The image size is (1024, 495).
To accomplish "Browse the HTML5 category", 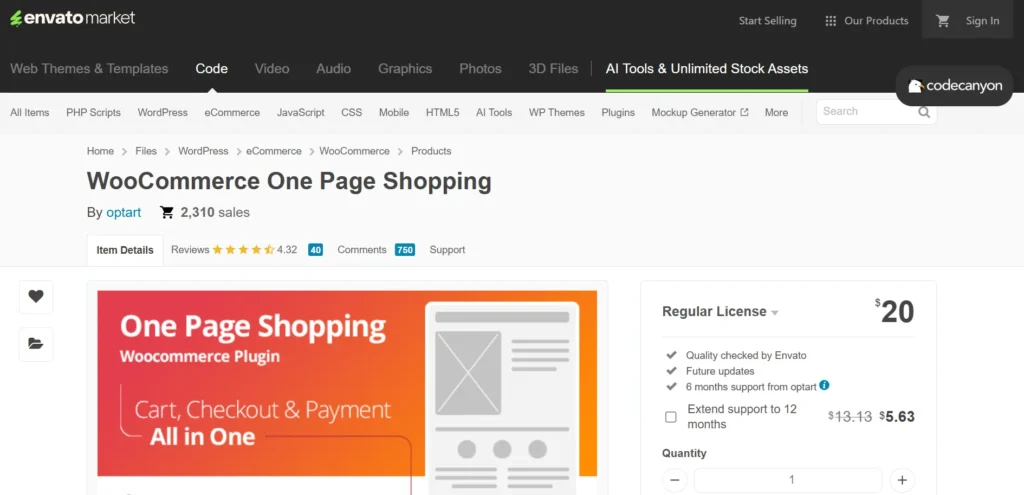I will click(x=442, y=112).
